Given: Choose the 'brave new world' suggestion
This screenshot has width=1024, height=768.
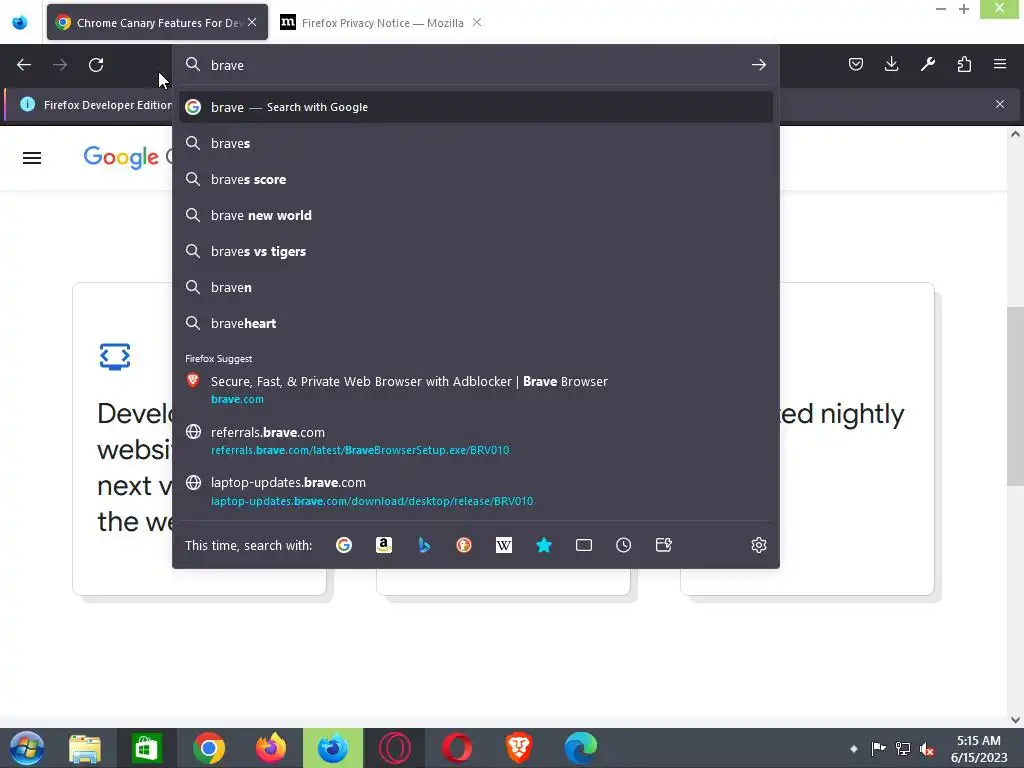Looking at the screenshot, I should (476, 215).
